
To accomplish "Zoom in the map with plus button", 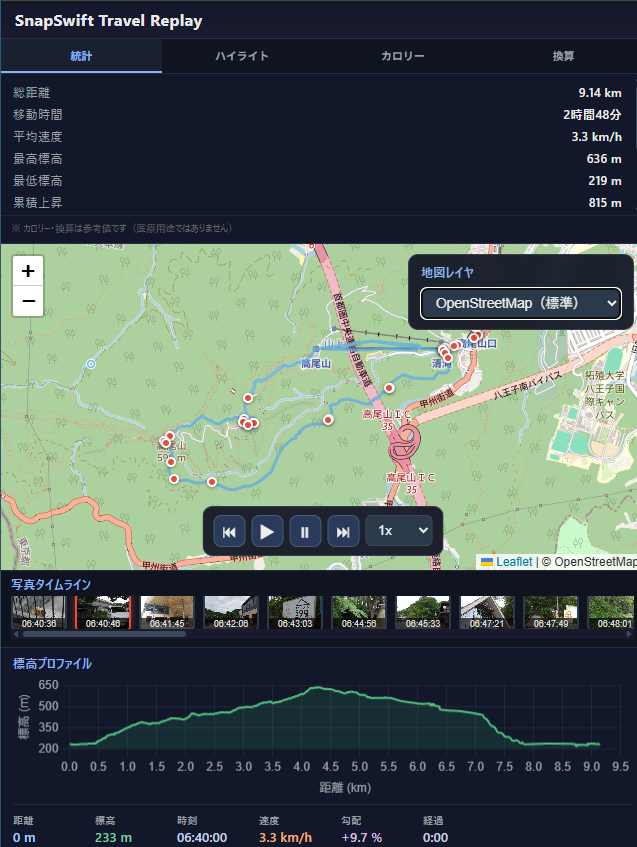I will (28, 271).
